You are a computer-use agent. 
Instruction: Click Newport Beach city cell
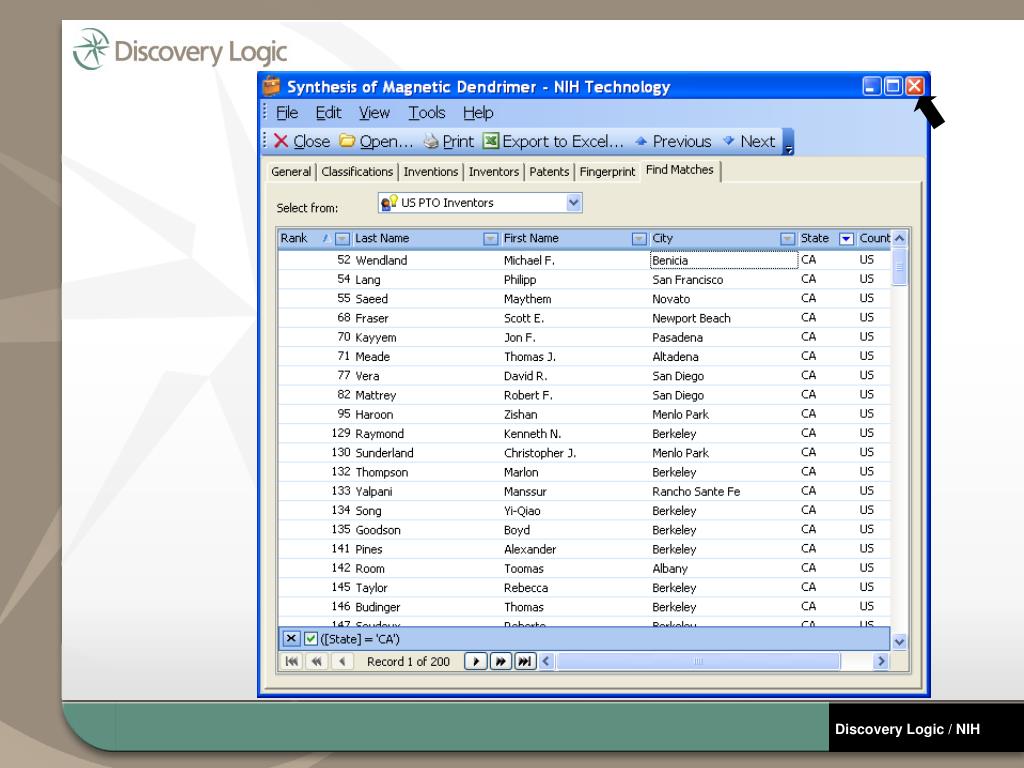(x=724, y=318)
